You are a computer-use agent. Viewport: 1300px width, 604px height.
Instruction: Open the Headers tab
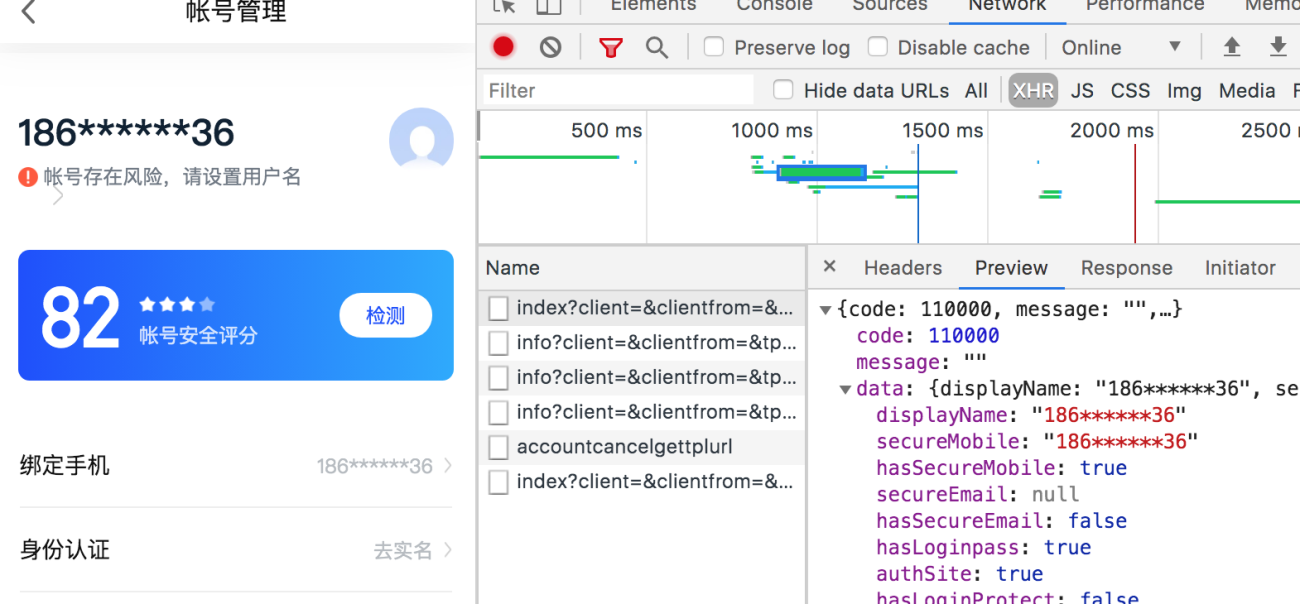[x=903, y=268]
